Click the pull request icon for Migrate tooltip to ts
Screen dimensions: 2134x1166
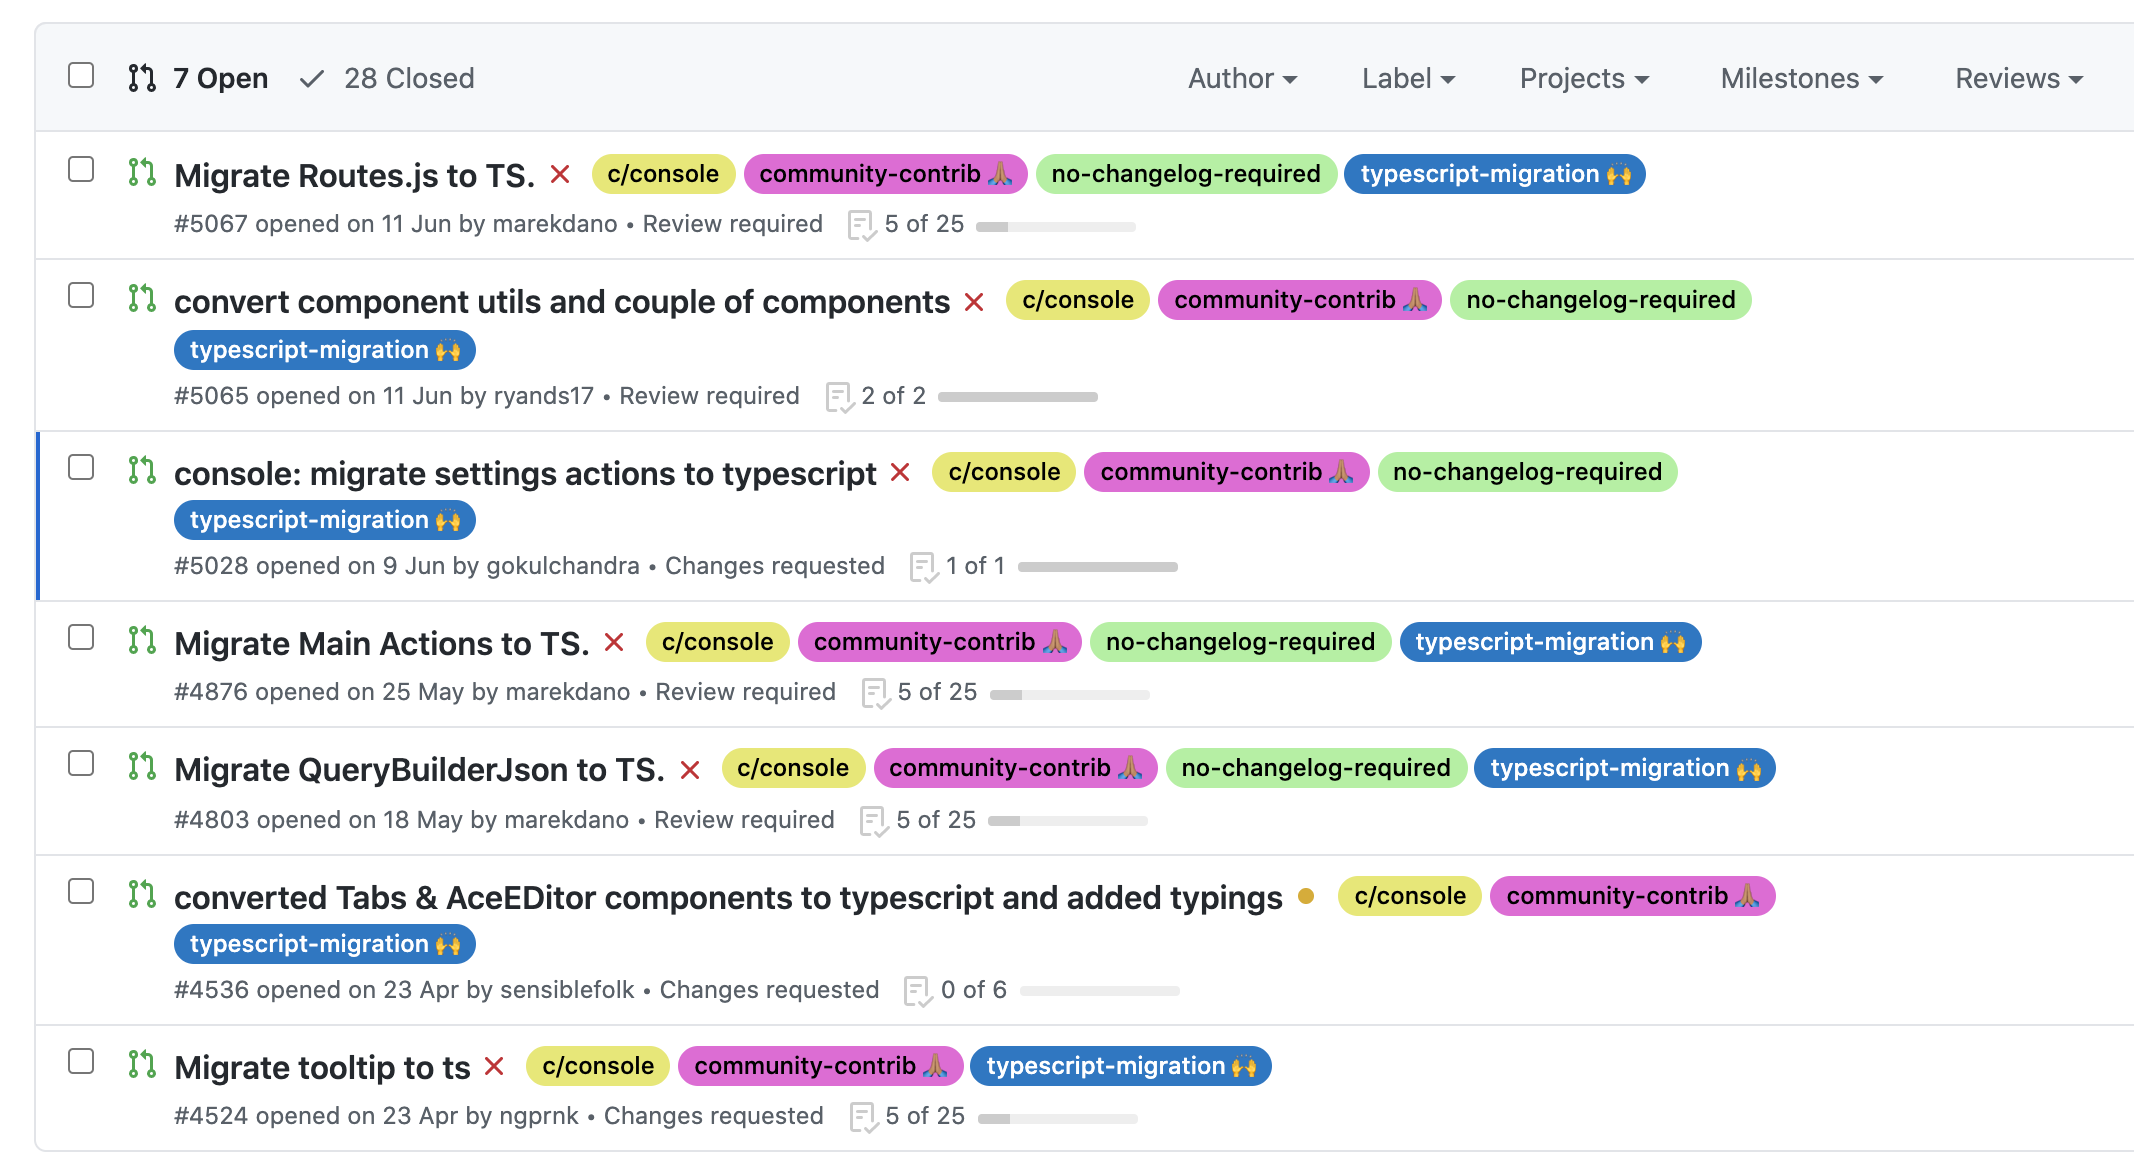coord(142,1064)
